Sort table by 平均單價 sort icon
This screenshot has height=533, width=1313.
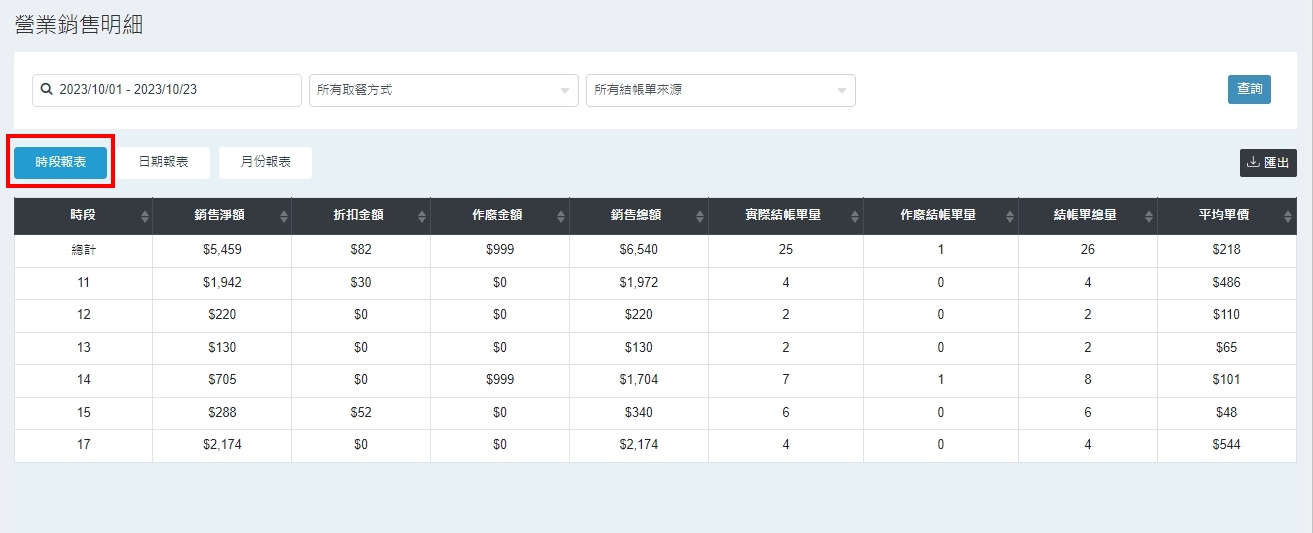pos(1287,216)
